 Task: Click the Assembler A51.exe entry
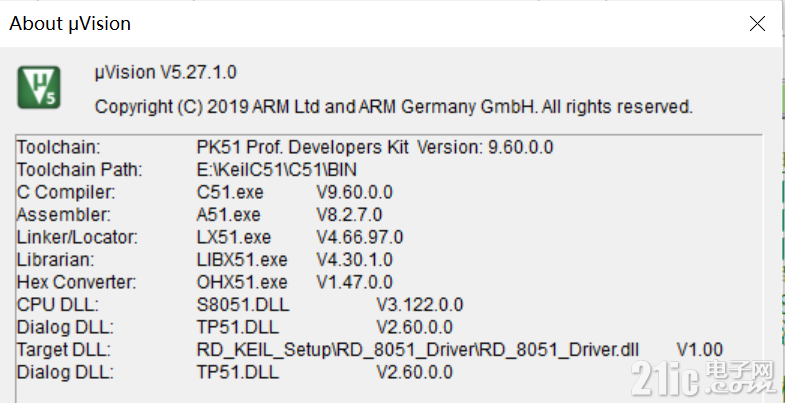229,215
